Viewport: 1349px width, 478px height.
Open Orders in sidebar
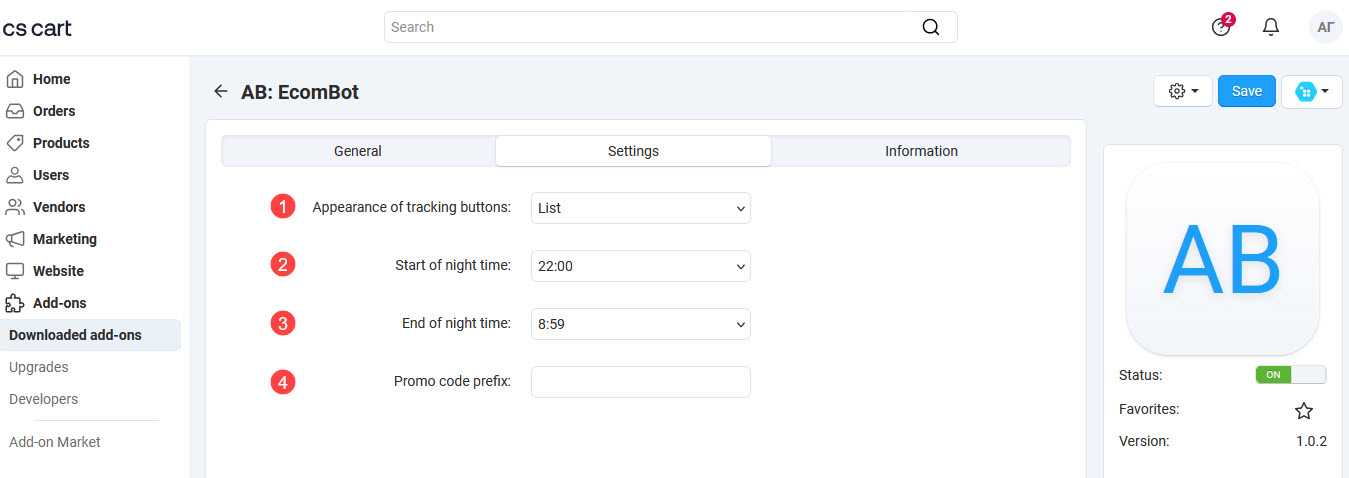click(54, 111)
